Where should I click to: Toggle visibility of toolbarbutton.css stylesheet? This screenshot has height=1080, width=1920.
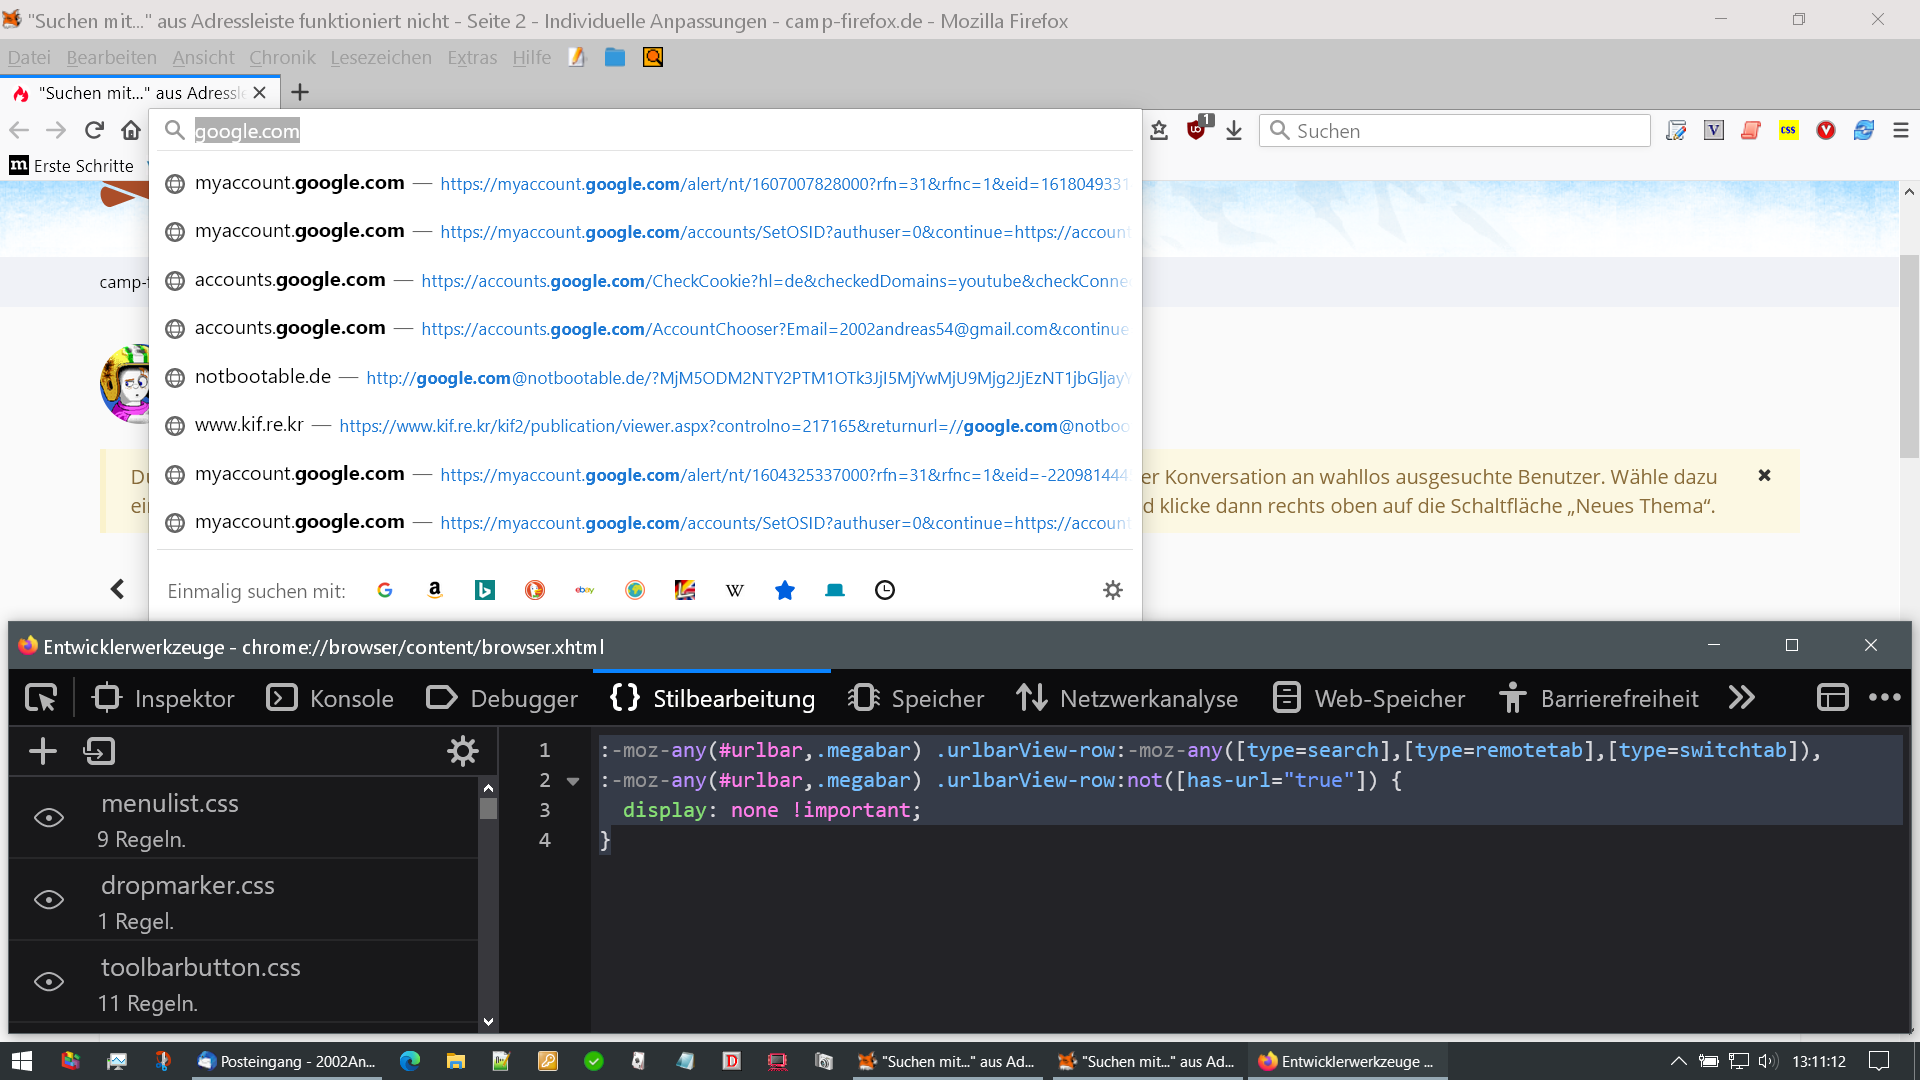tap(49, 982)
